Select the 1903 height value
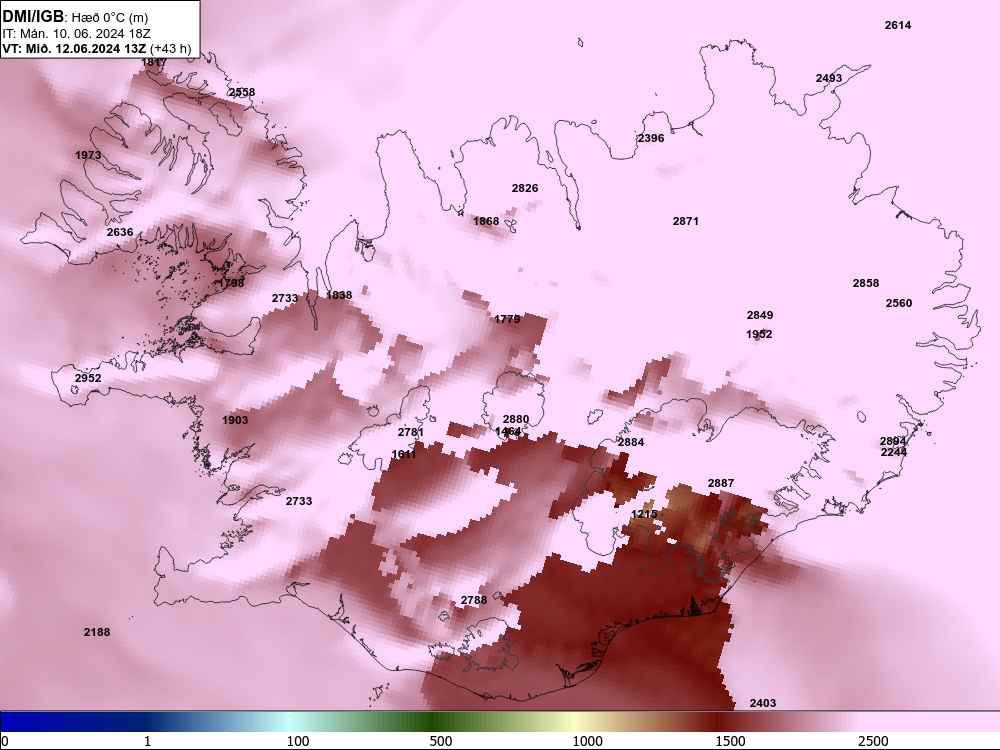This screenshot has height=750, width=1000. point(235,420)
